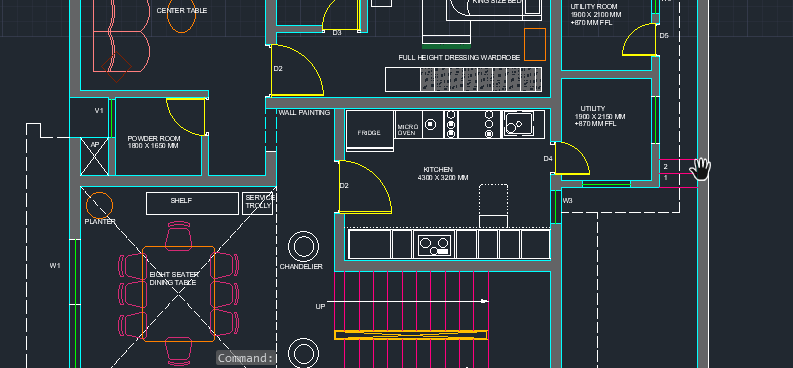Select the orange PLANTER circle
Screen dimensions: 793x368
99,205
